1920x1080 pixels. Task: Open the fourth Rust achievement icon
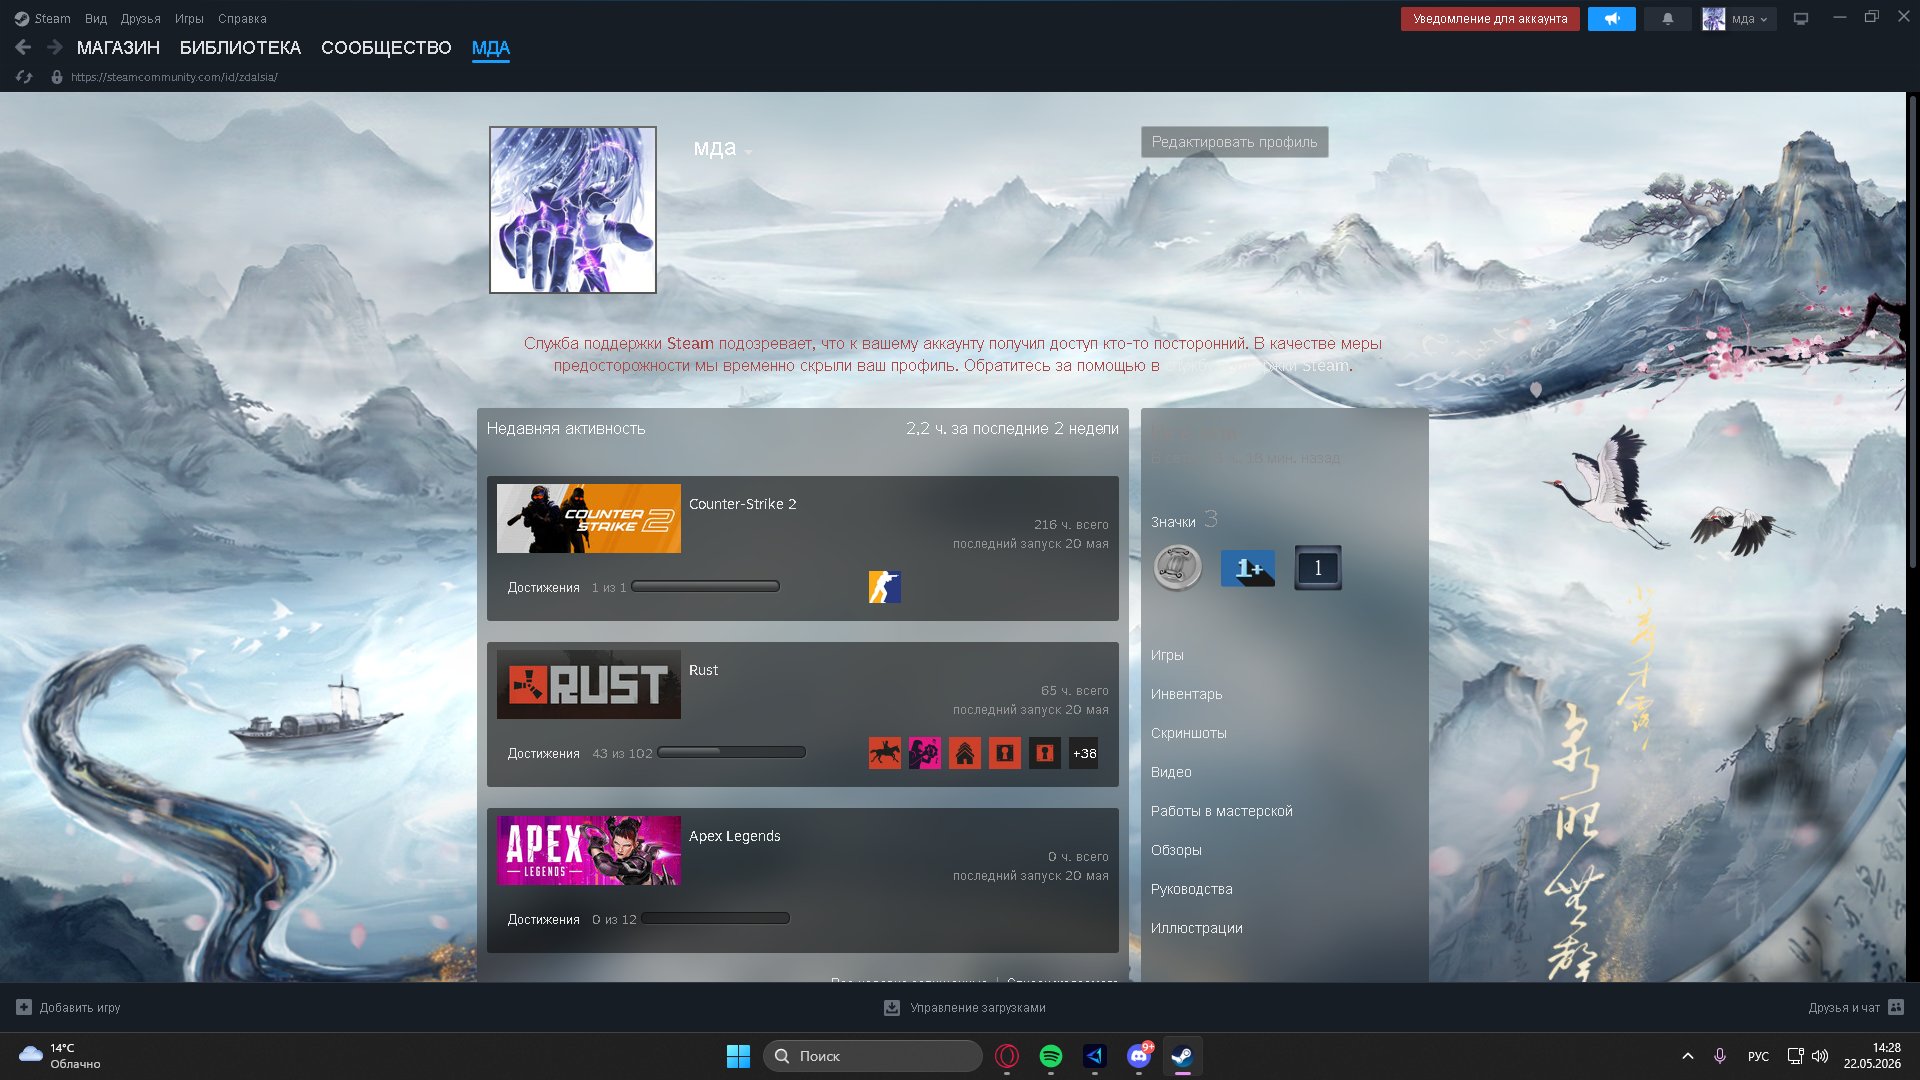pos(1005,753)
